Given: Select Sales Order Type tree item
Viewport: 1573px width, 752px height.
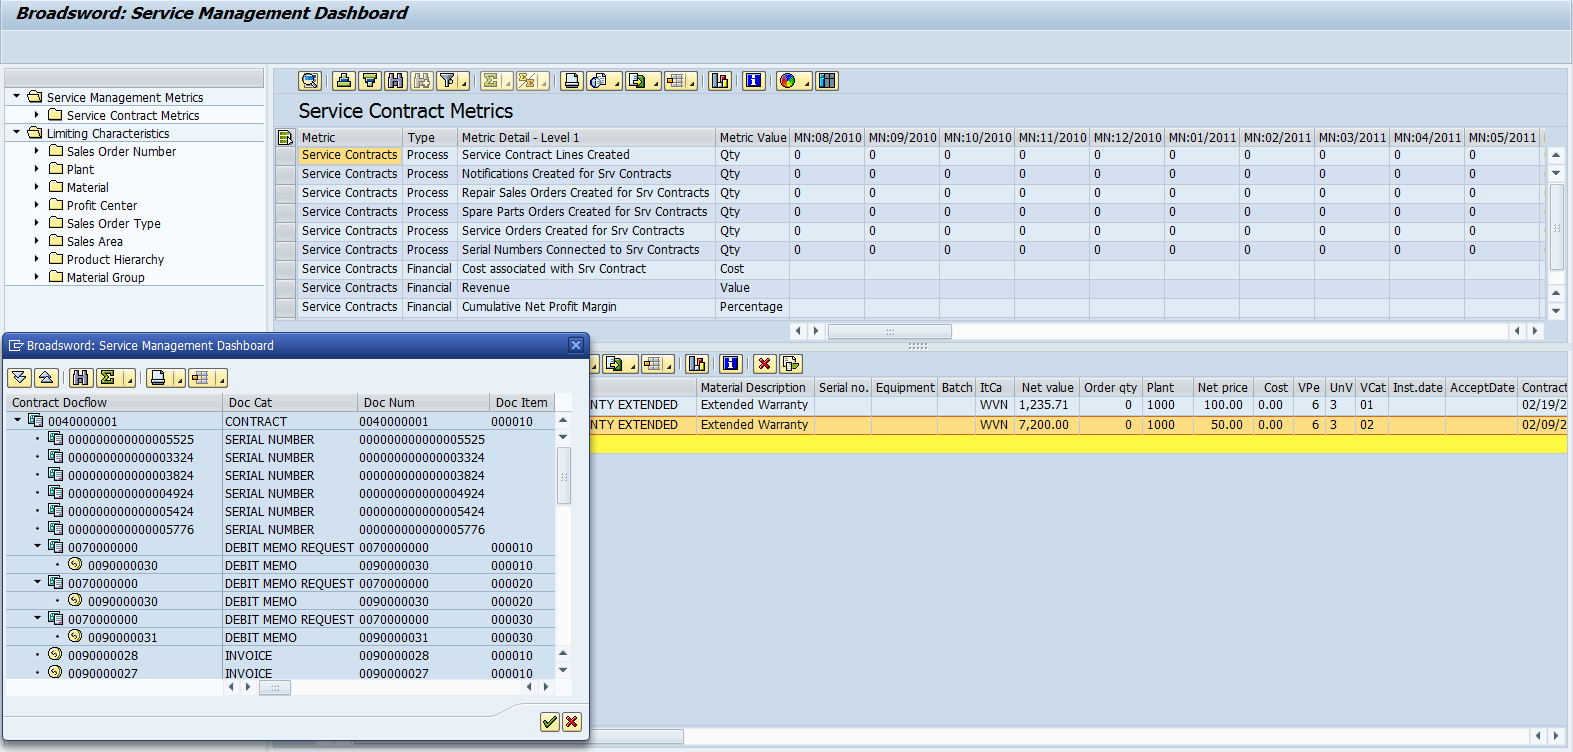Looking at the screenshot, I should coord(113,223).
